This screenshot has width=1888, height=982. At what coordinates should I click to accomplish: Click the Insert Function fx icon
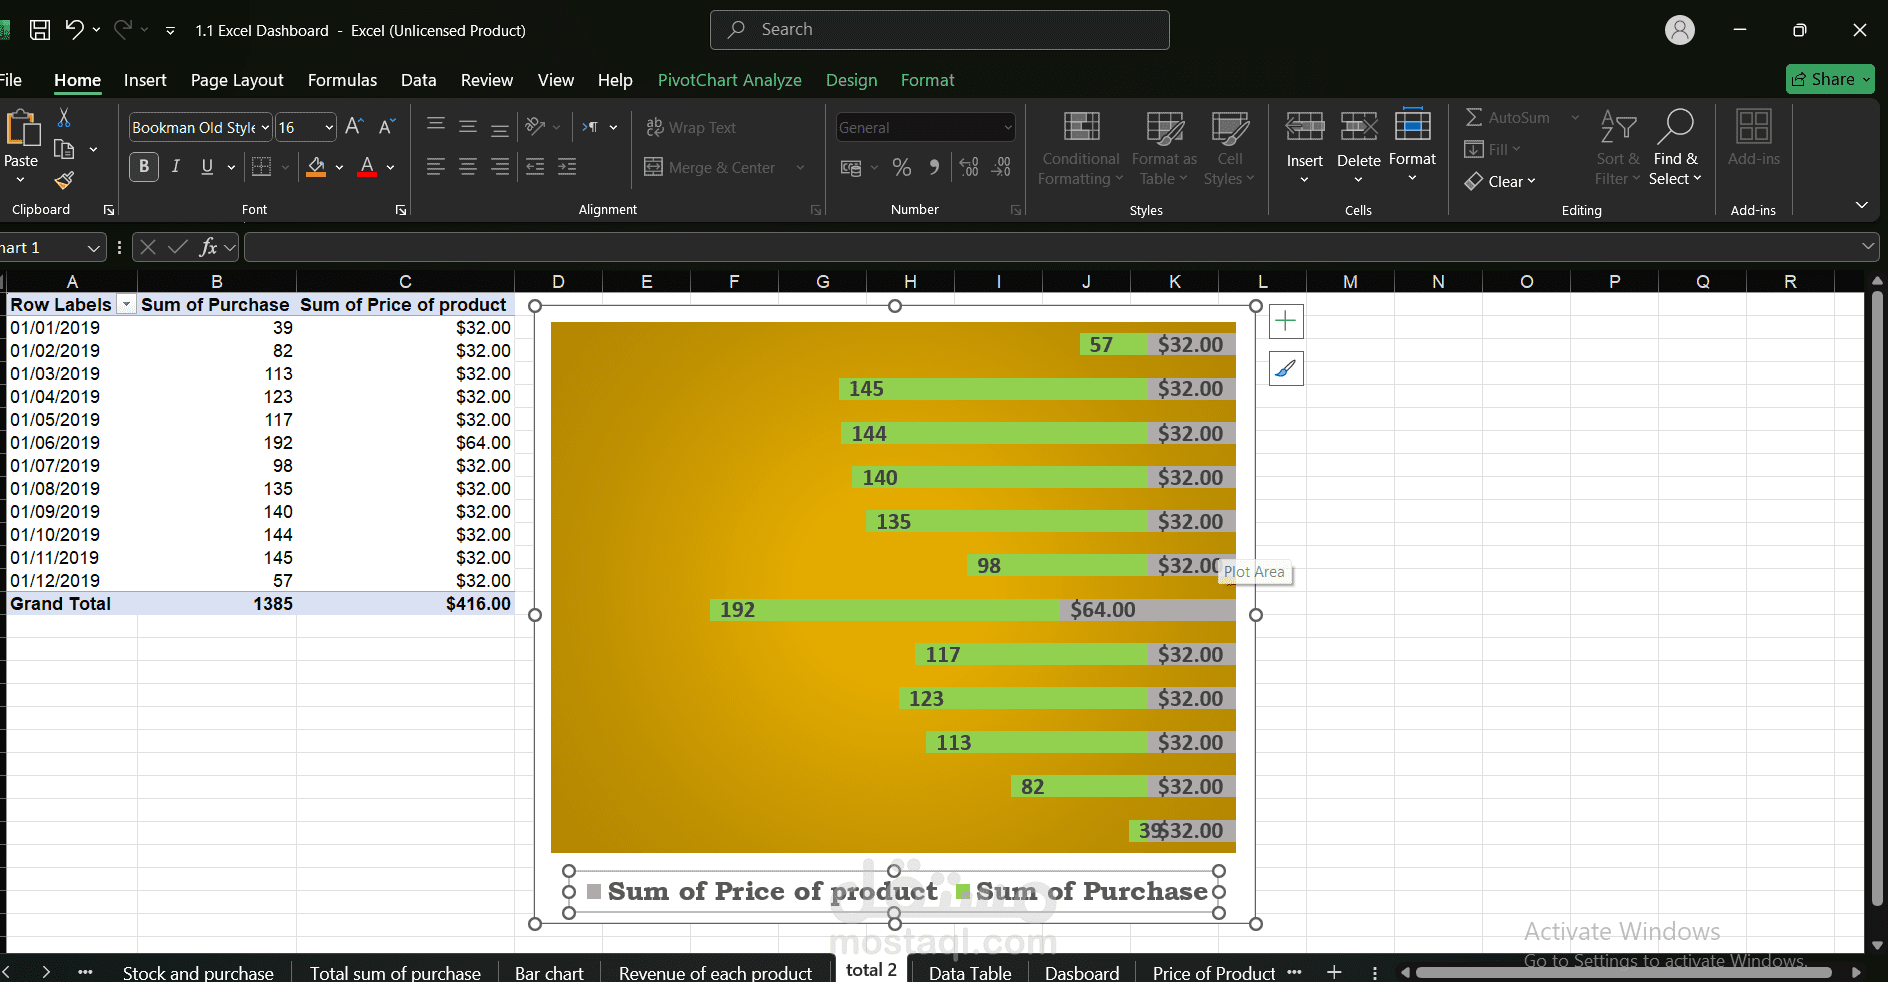click(x=208, y=247)
